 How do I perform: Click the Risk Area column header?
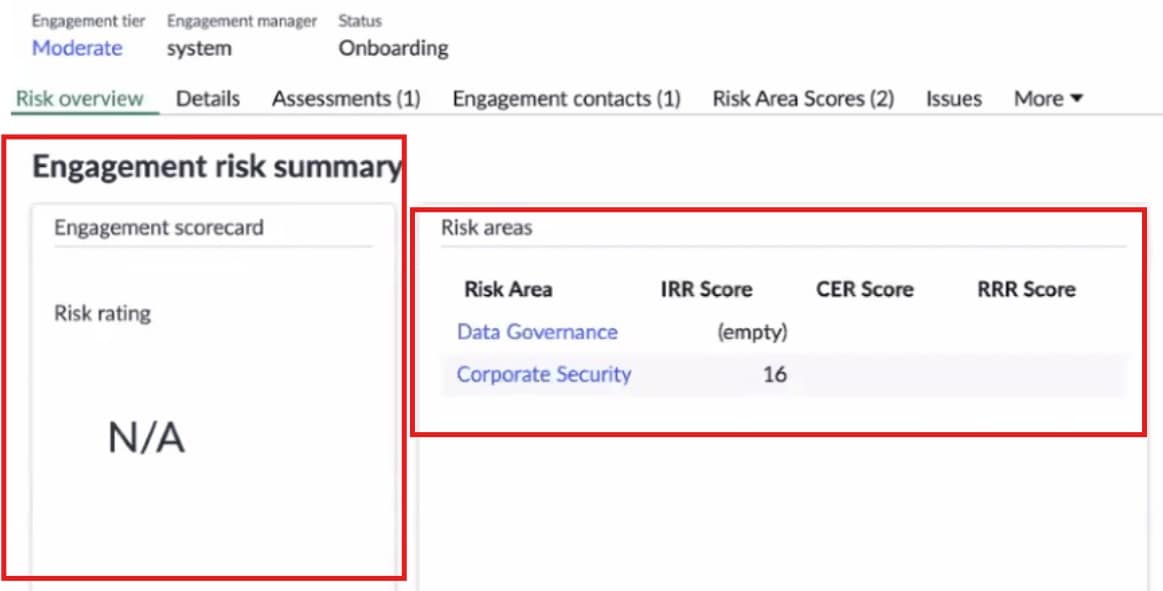pos(508,290)
